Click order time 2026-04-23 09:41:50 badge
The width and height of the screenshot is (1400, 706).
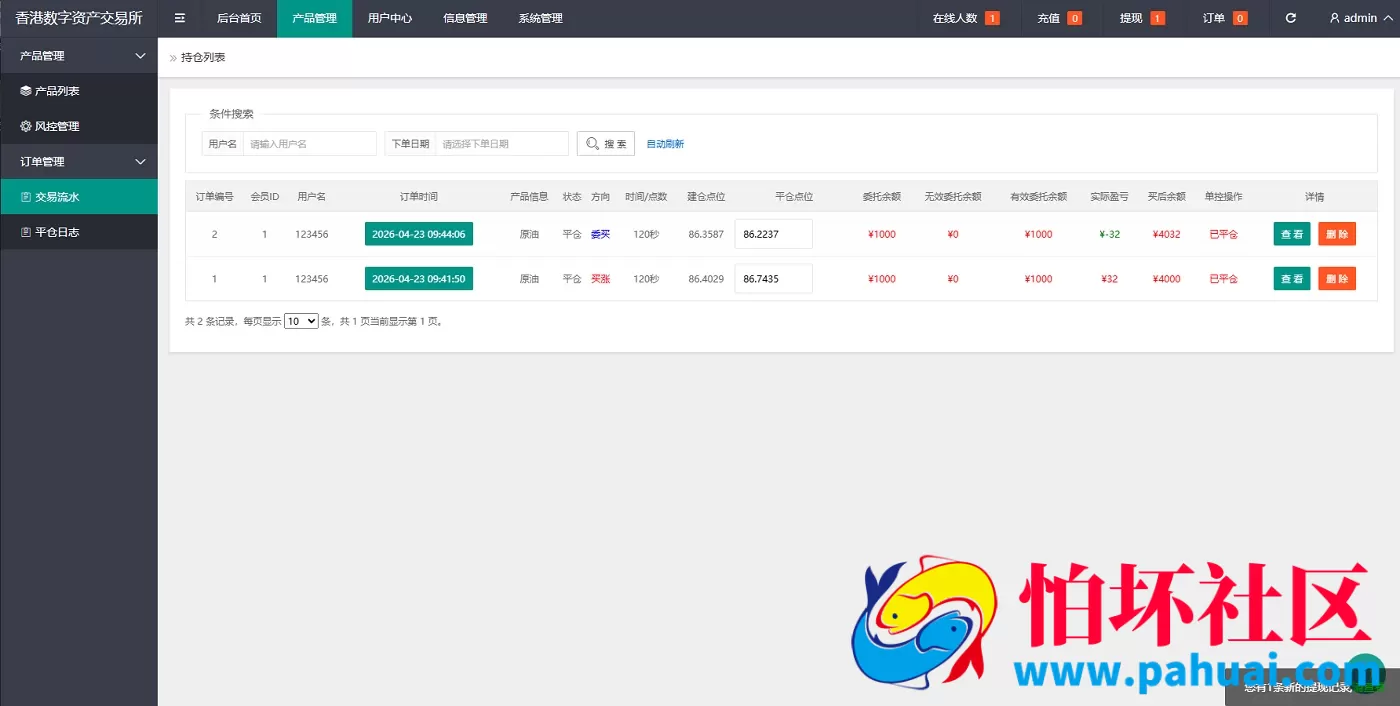coord(419,279)
